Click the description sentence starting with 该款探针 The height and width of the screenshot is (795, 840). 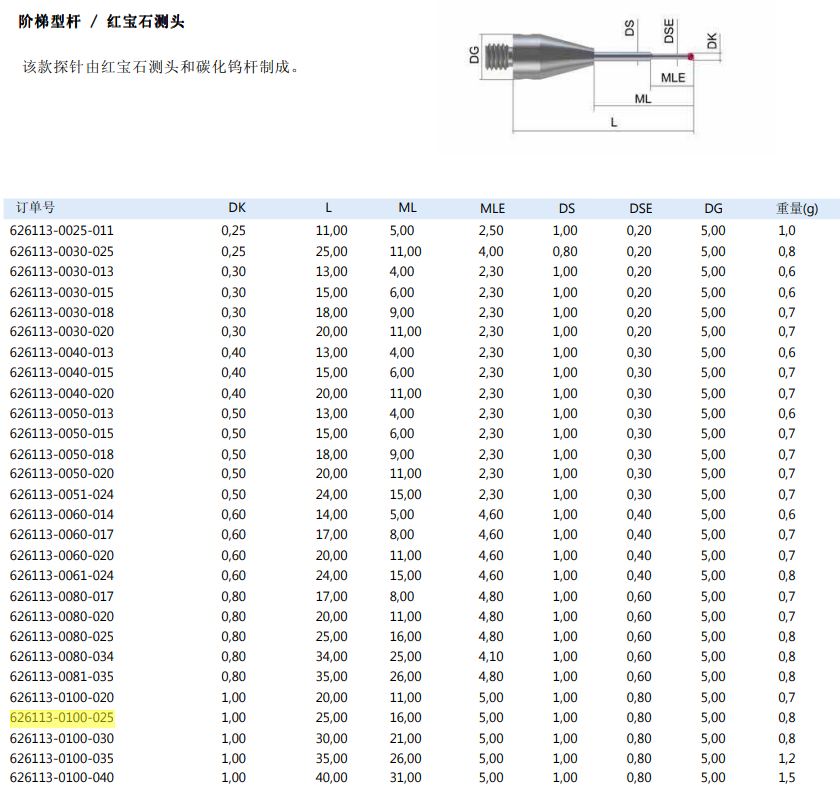161,67
